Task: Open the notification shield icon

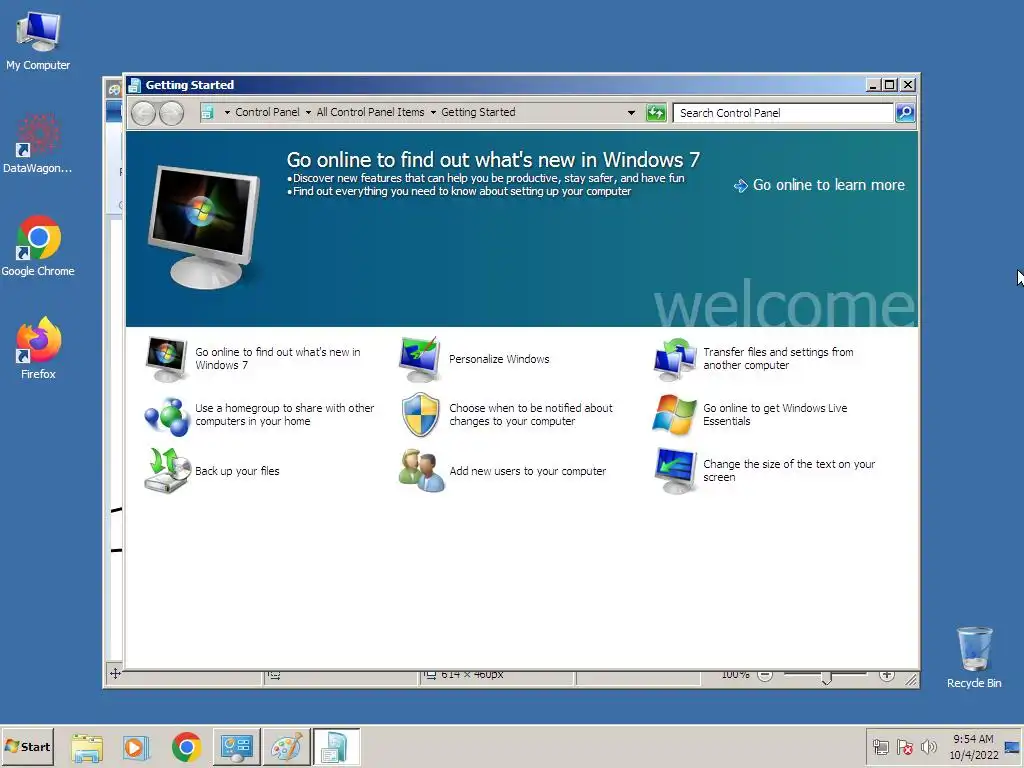Action: (x=419, y=415)
